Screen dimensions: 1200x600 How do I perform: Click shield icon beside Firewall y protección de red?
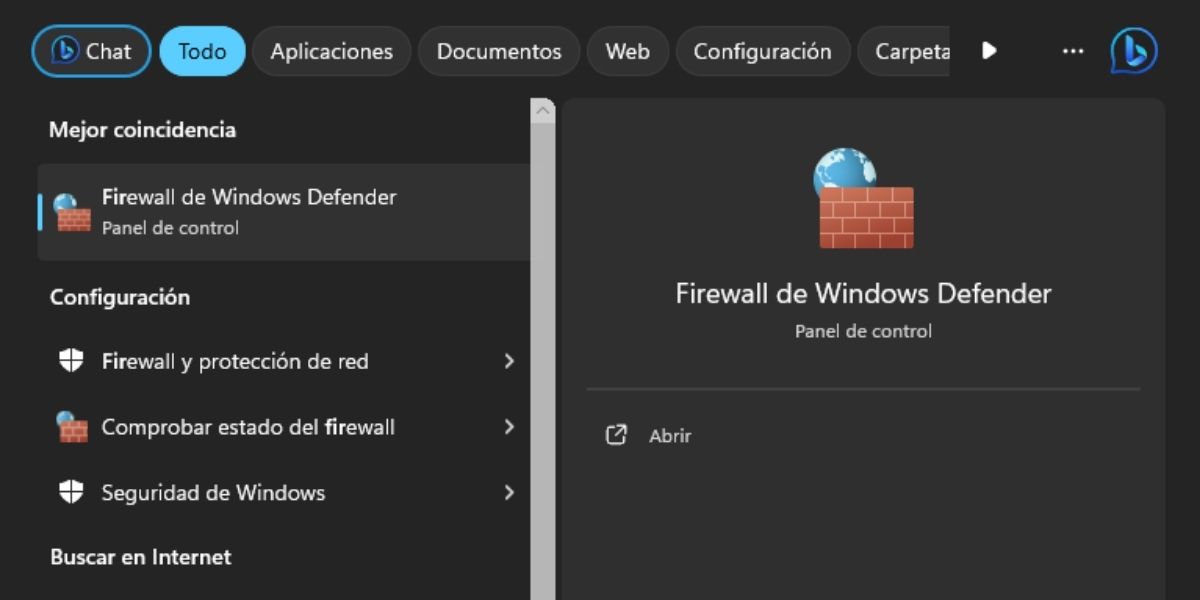tap(71, 361)
